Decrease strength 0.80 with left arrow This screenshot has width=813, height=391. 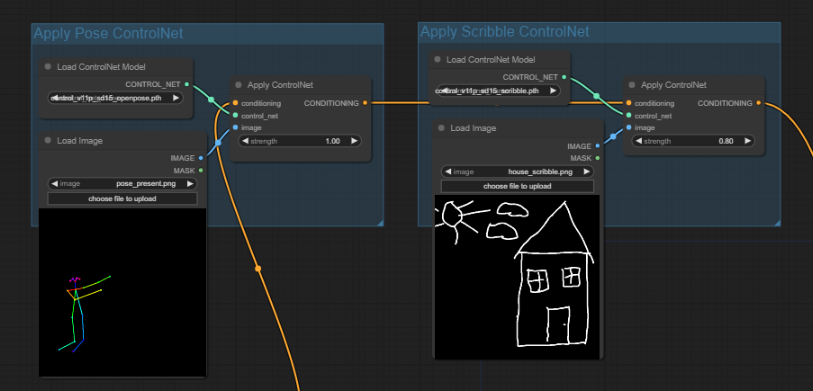pyautogui.click(x=638, y=141)
